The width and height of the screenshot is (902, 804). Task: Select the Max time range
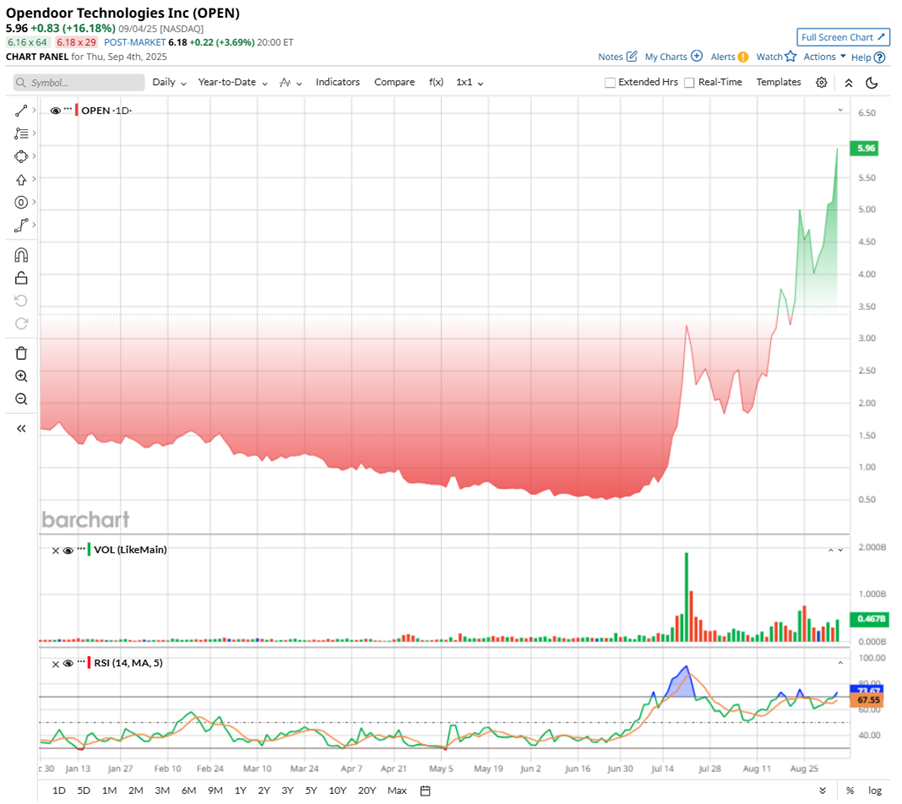(397, 791)
